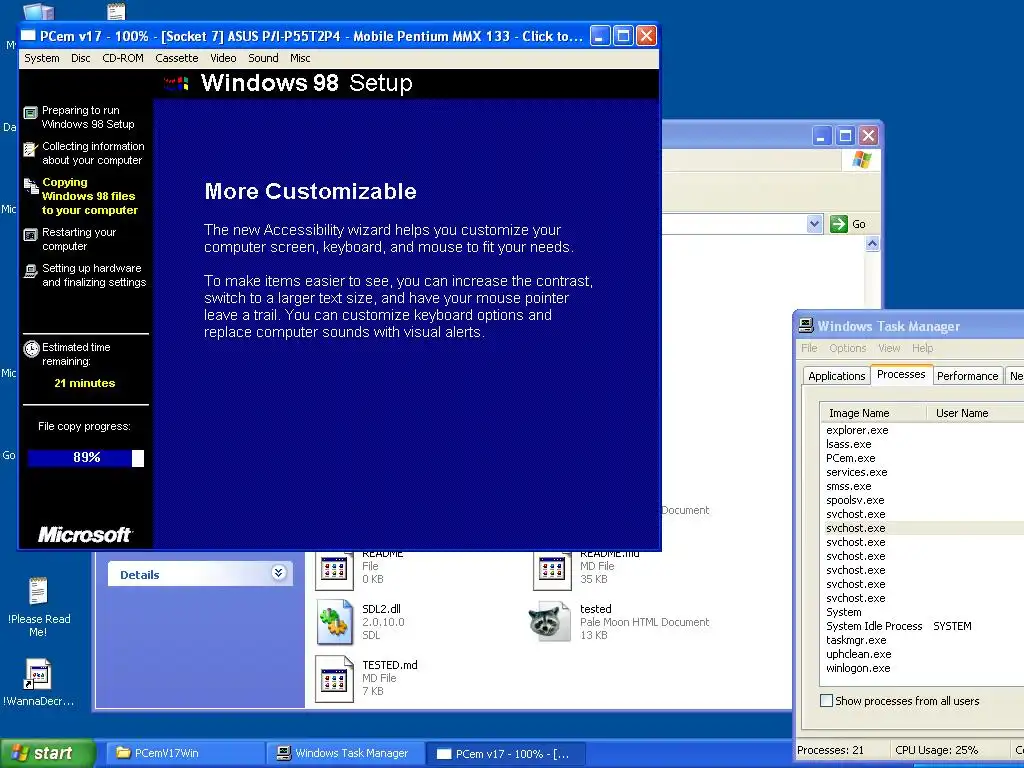
Task: Click the Windows 98 Setup flag logo
Action: (x=176, y=83)
